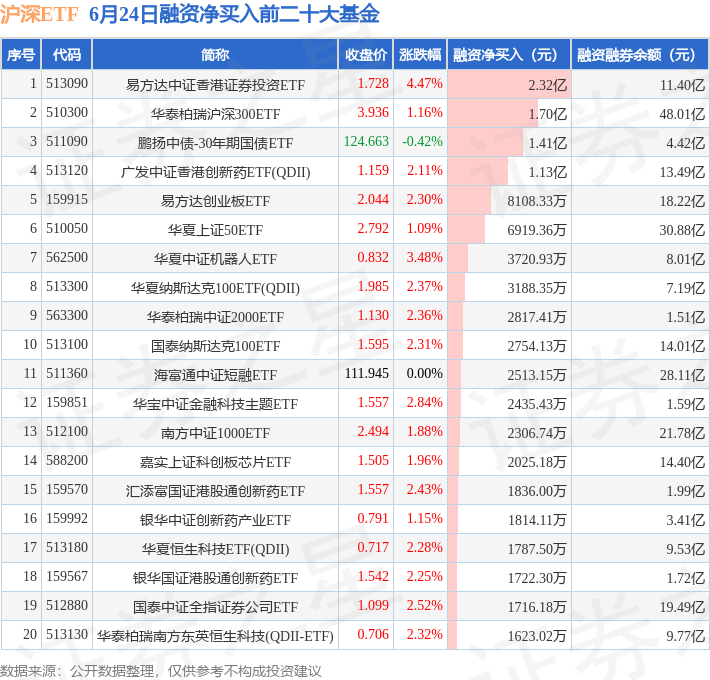
Task: Click the 序号 column header
Action: click(21, 54)
